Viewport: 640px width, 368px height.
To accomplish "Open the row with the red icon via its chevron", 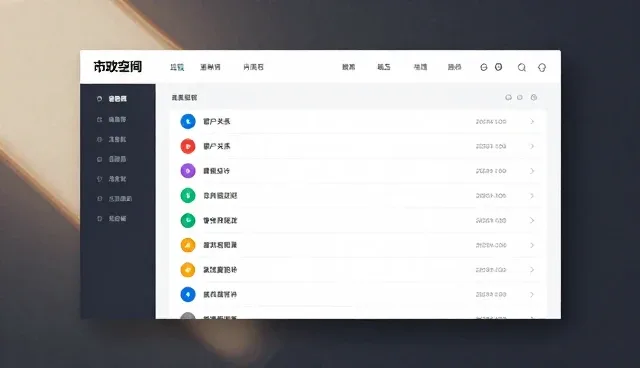I will pos(532,146).
